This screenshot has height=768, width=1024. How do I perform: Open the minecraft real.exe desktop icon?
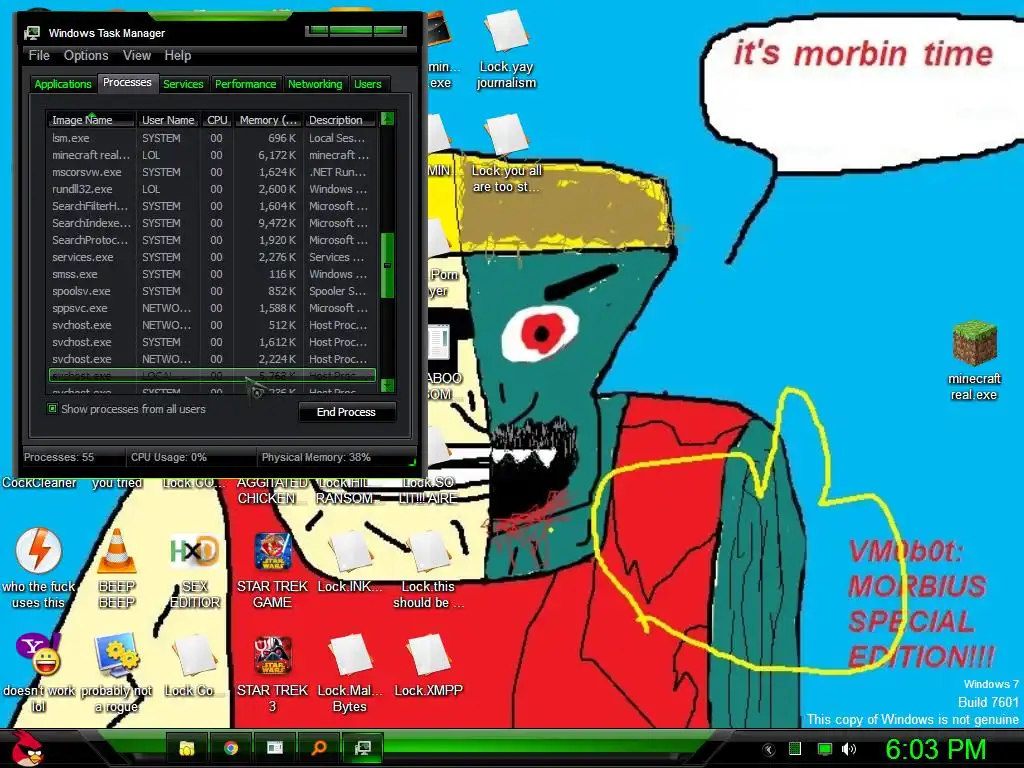tap(974, 361)
